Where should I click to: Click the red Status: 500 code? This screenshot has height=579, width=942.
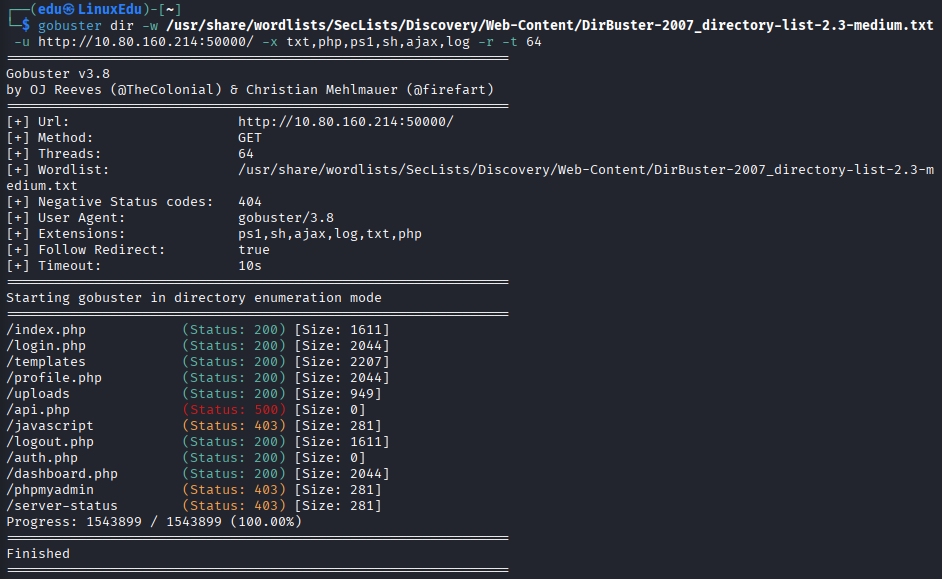[x=234, y=410]
